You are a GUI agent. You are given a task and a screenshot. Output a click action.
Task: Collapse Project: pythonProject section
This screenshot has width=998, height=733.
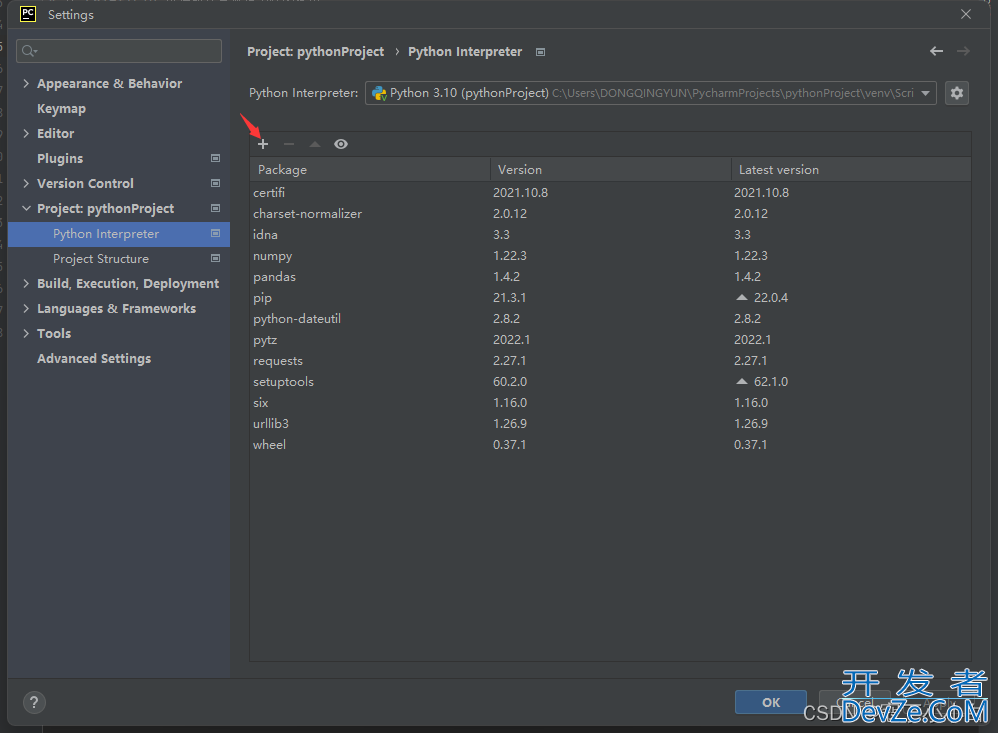(26, 208)
